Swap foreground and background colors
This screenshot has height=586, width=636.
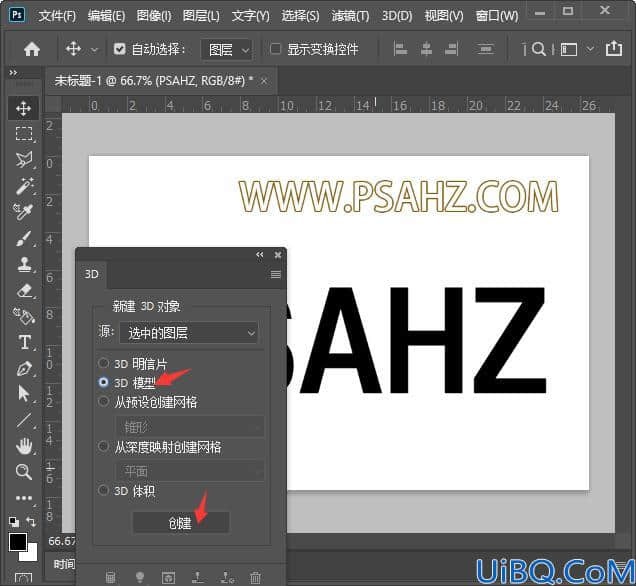[31, 521]
